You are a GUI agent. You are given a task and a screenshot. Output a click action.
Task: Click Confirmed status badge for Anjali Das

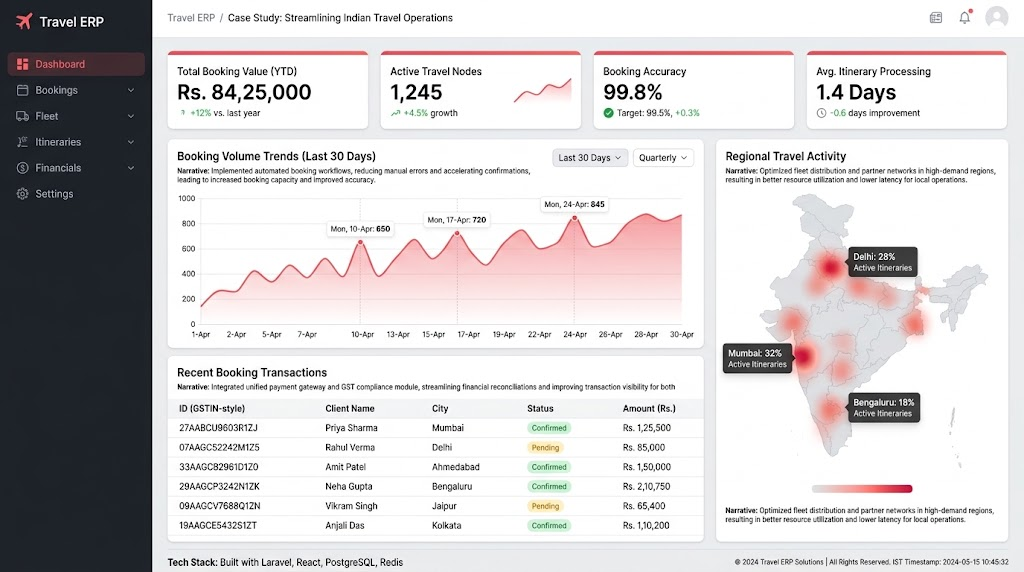(549, 526)
